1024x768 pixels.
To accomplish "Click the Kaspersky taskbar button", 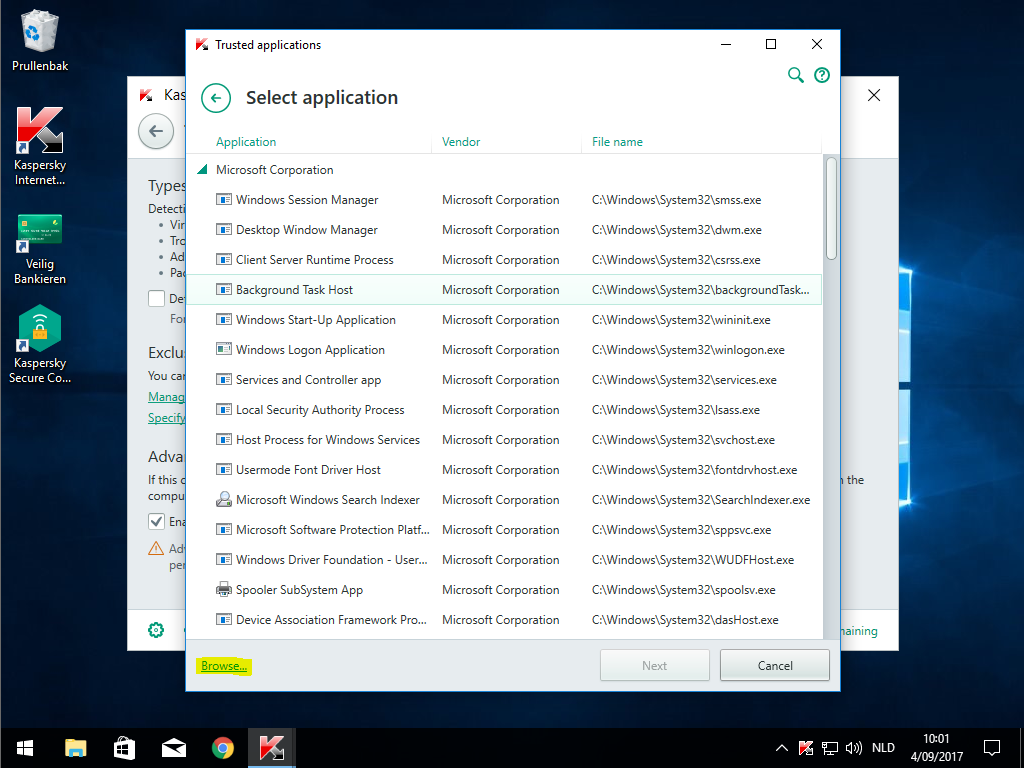I will 272,748.
